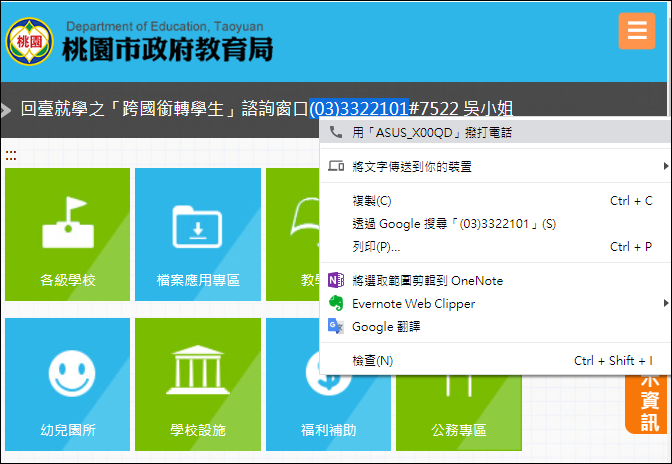Open the 公務專區 tile
672x464 pixels.
459,413
